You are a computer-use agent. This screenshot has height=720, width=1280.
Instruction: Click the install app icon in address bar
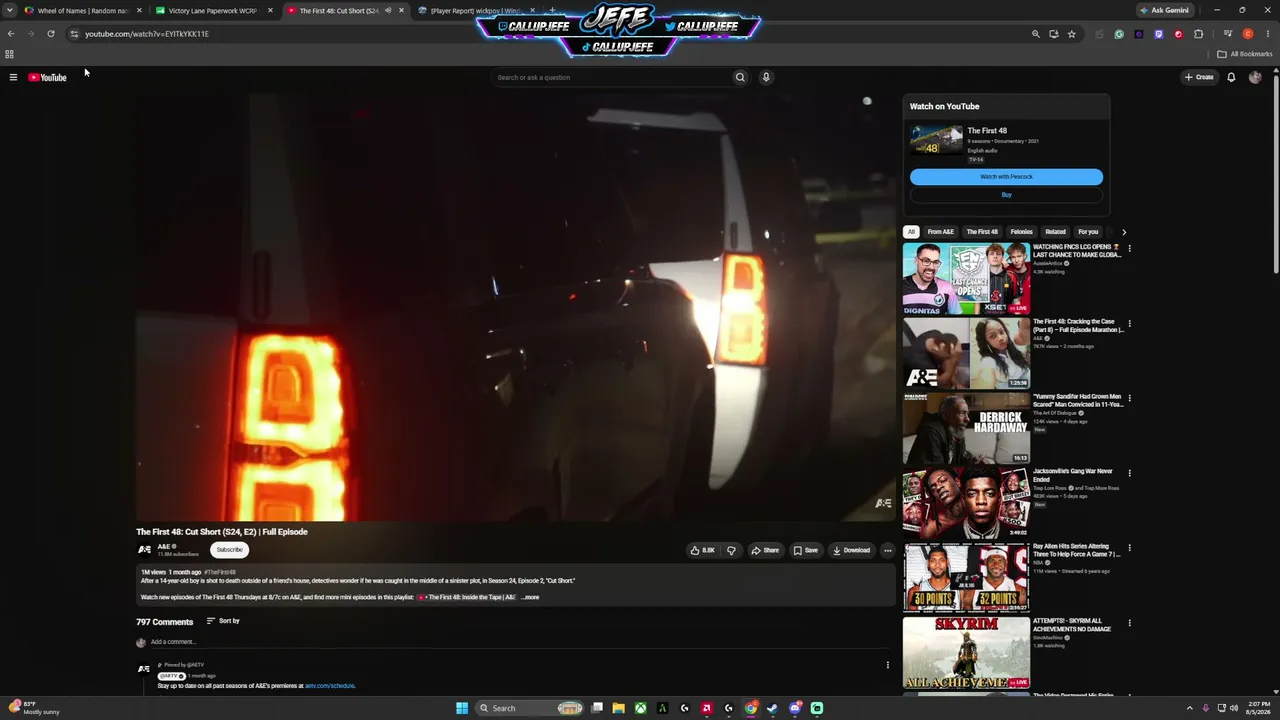[x=1053, y=34]
